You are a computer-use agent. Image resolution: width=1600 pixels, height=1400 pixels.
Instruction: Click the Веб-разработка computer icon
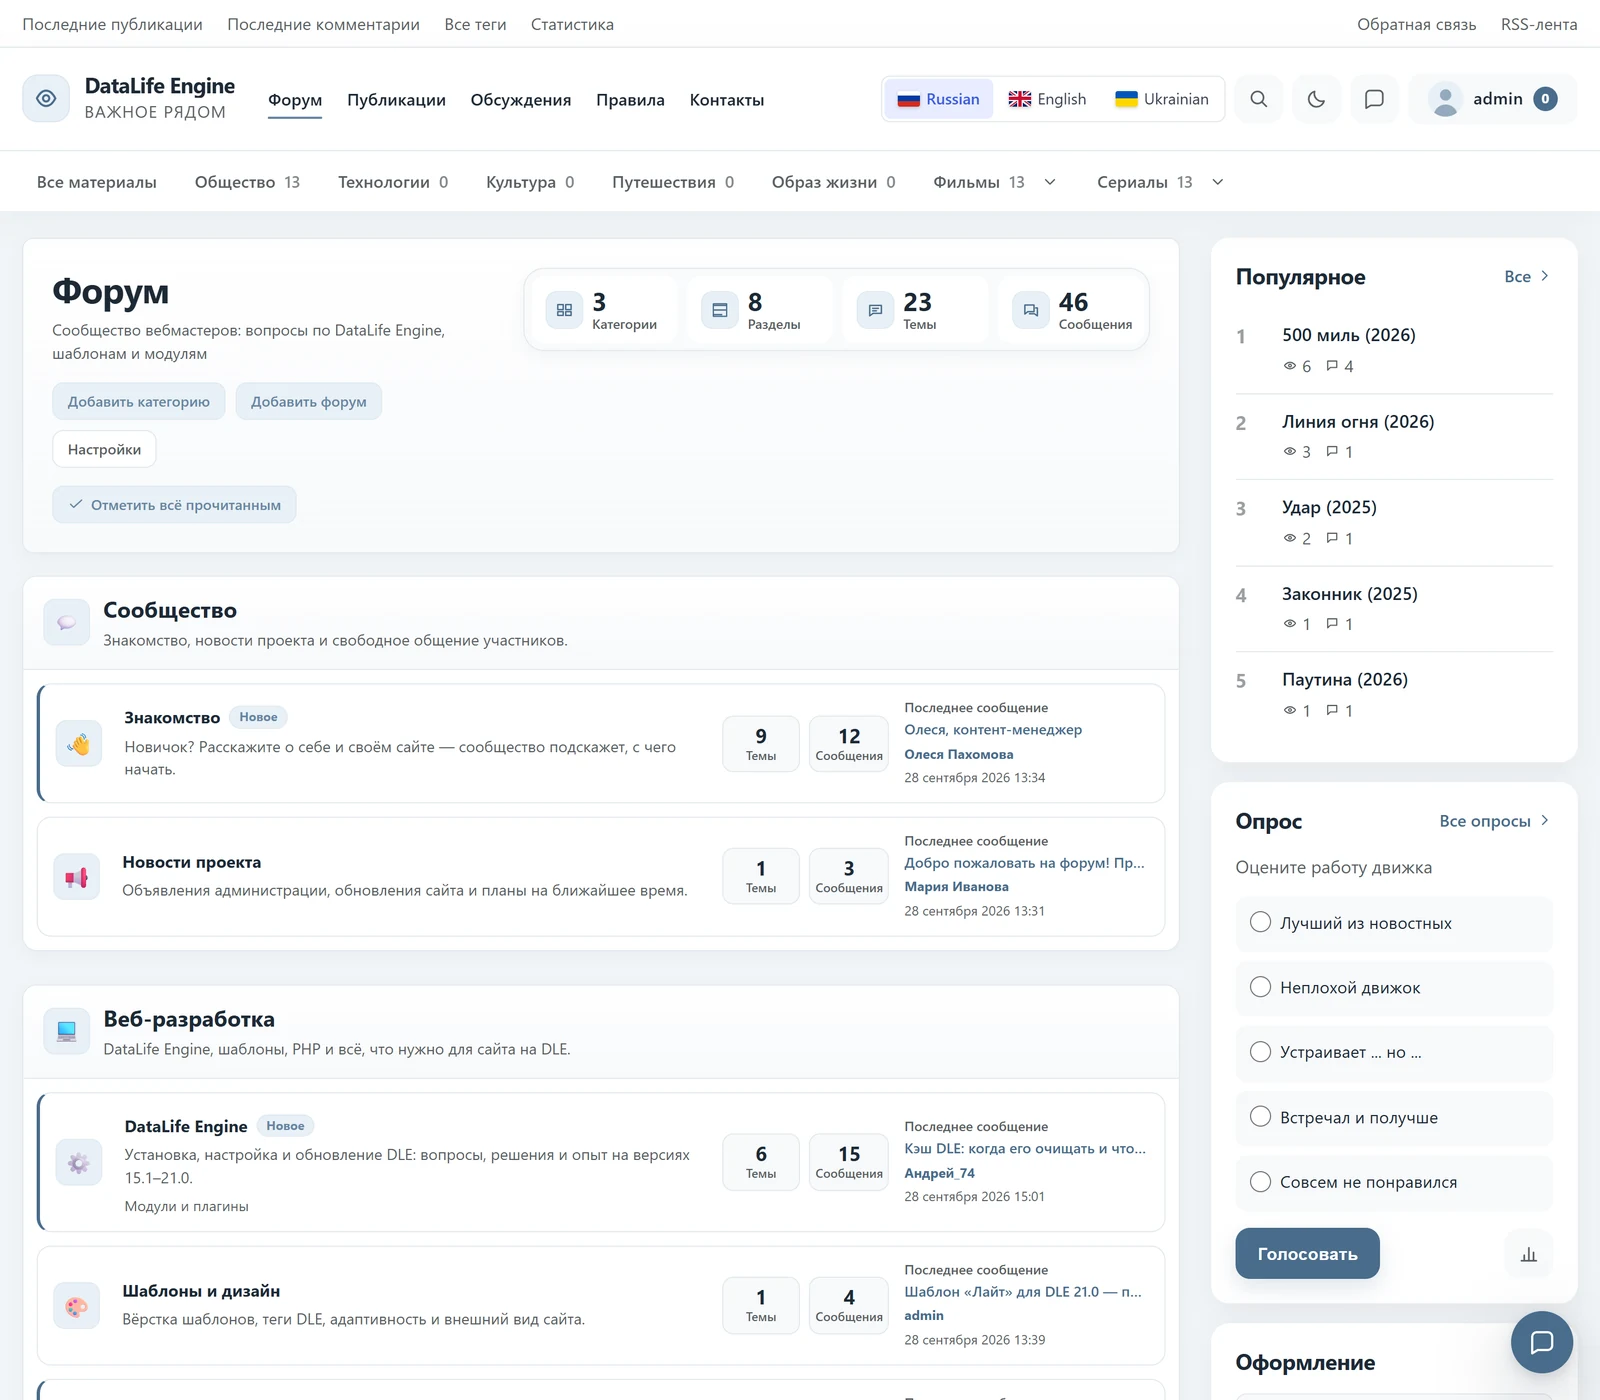(x=67, y=1032)
